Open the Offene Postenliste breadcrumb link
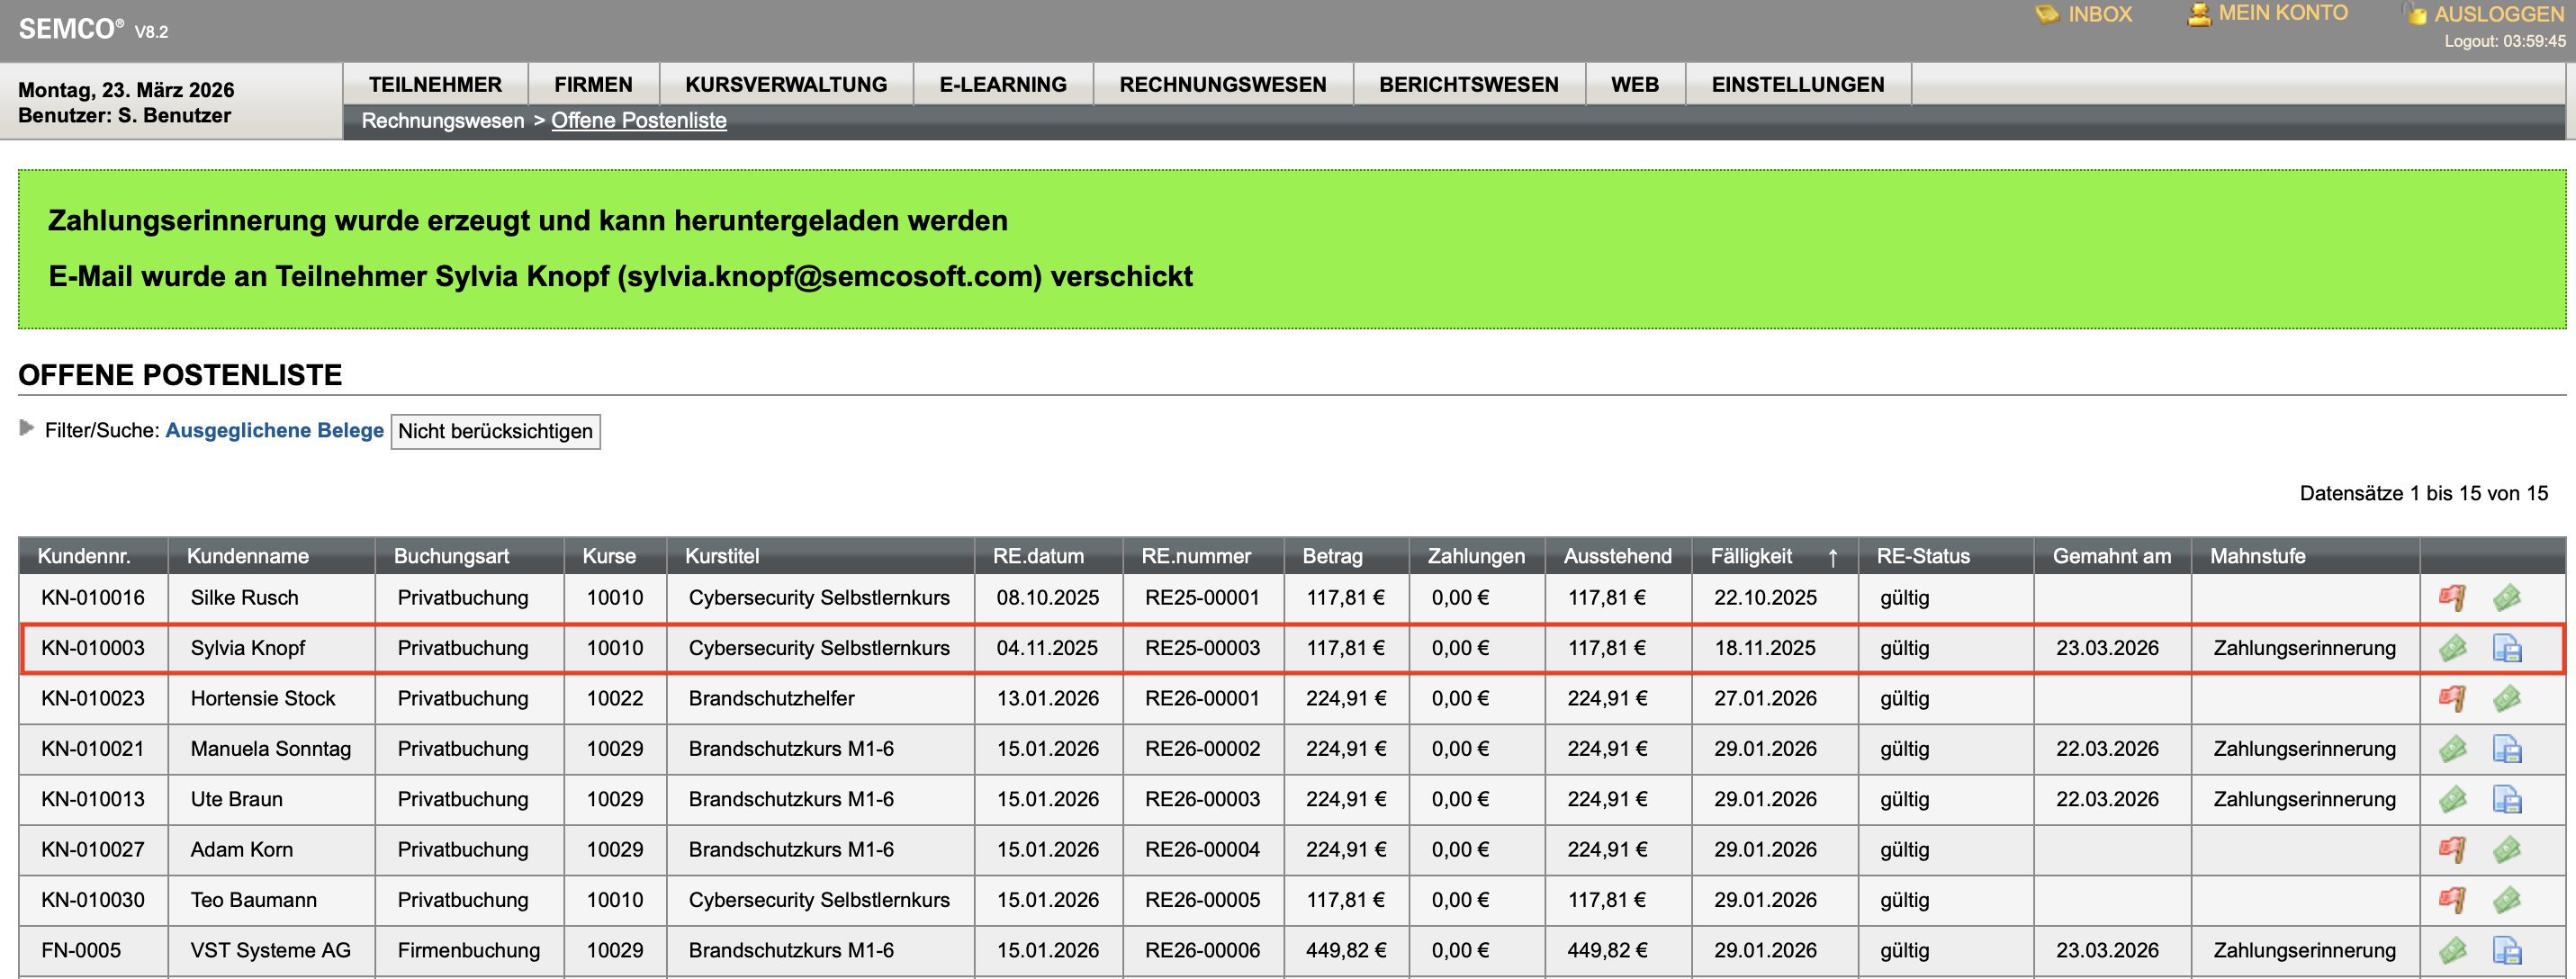Viewport: 2576px width, 979px height. [x=638, y=120]
